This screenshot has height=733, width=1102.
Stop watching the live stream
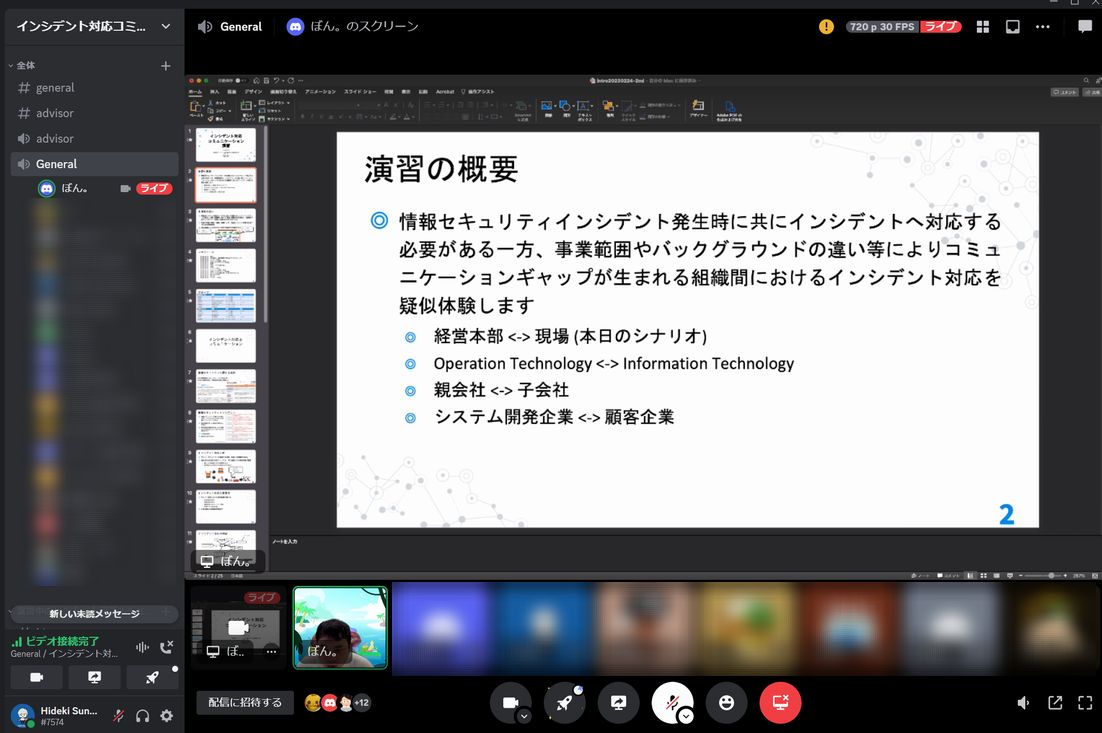[780, 702]
